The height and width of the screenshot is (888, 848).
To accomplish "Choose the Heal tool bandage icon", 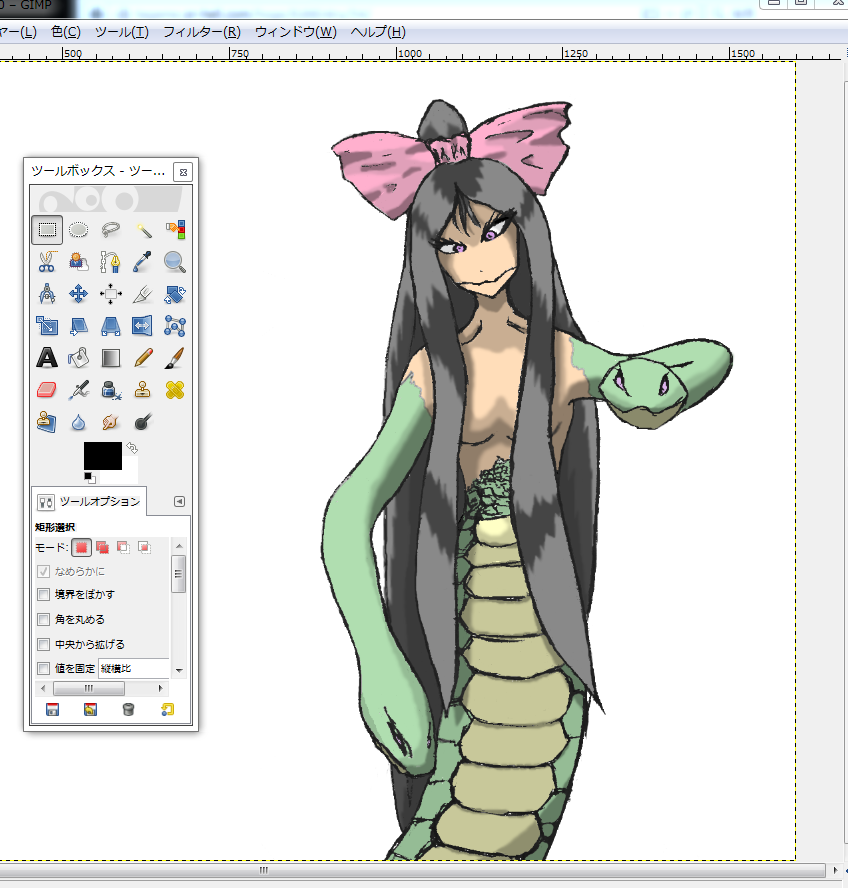I will pyautogui.click(x=175, y=389).
